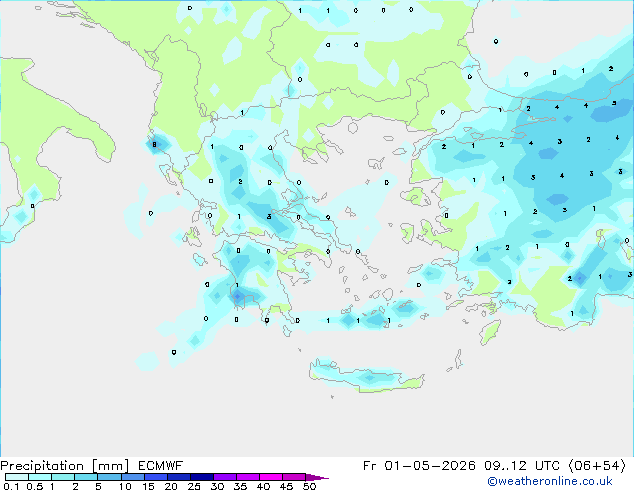Click the 2–5 mm legend swatch
Screen dimensions: 634x490
86,477
